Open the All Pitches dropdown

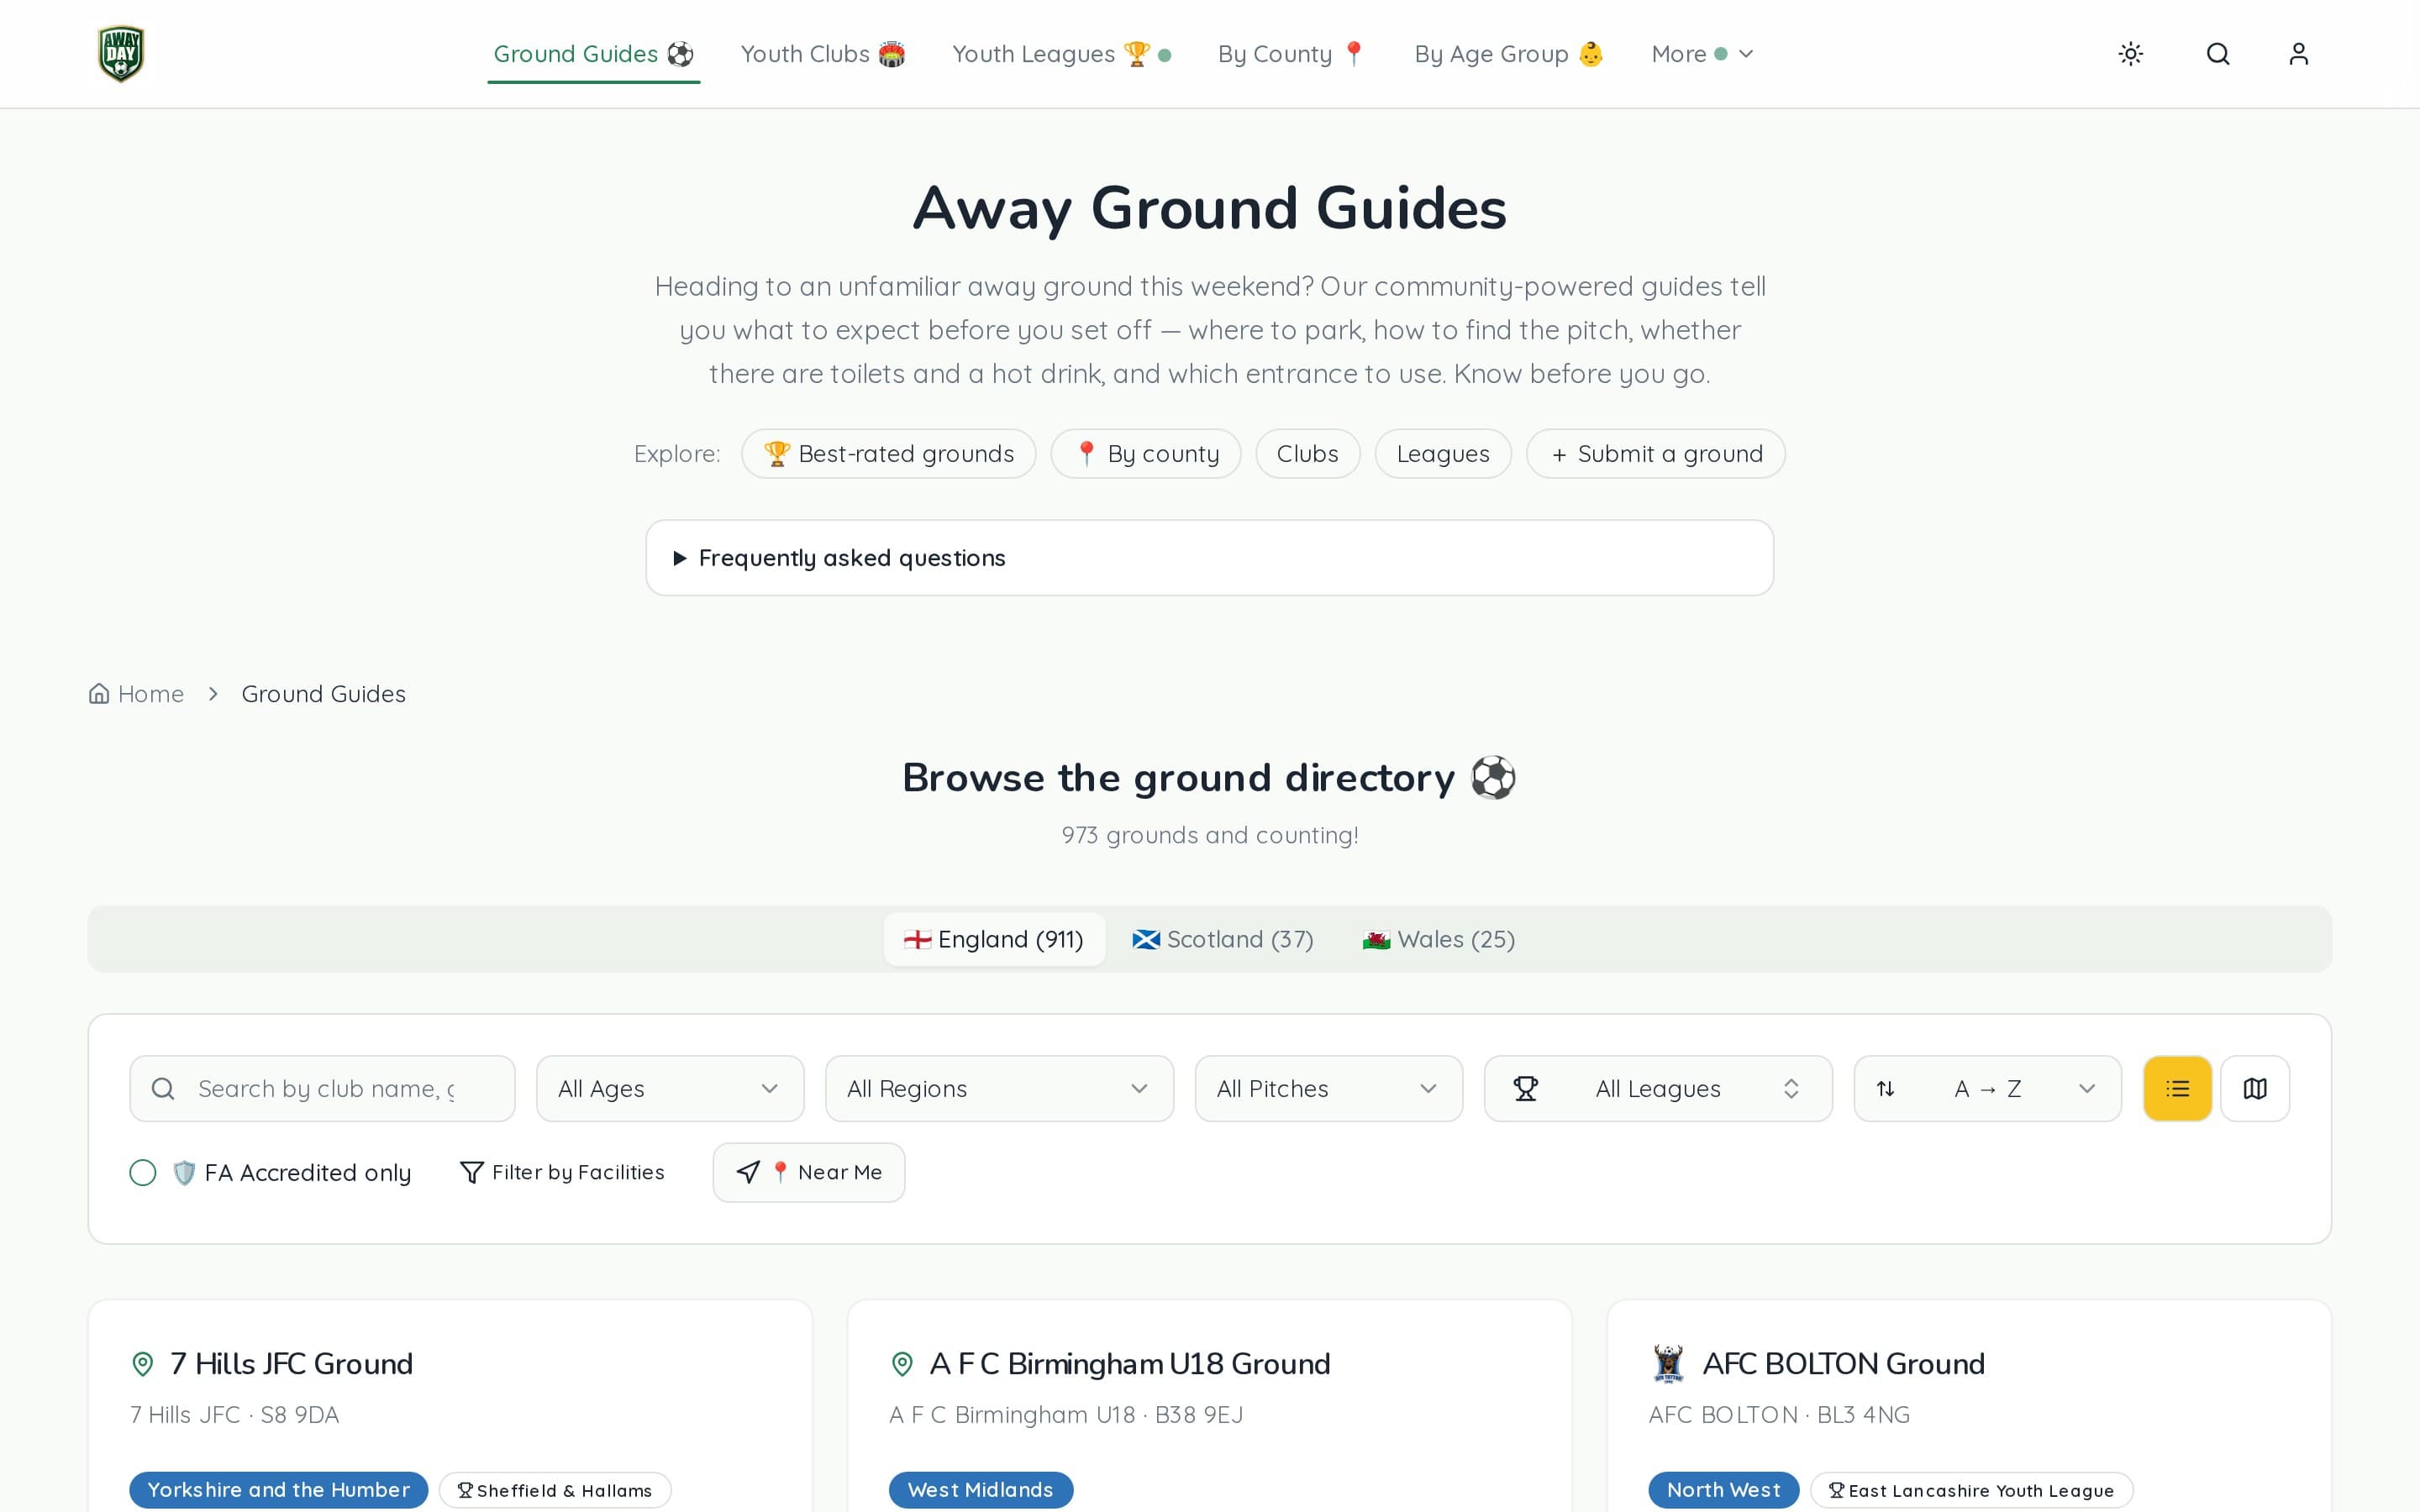coord(1328,1088)
